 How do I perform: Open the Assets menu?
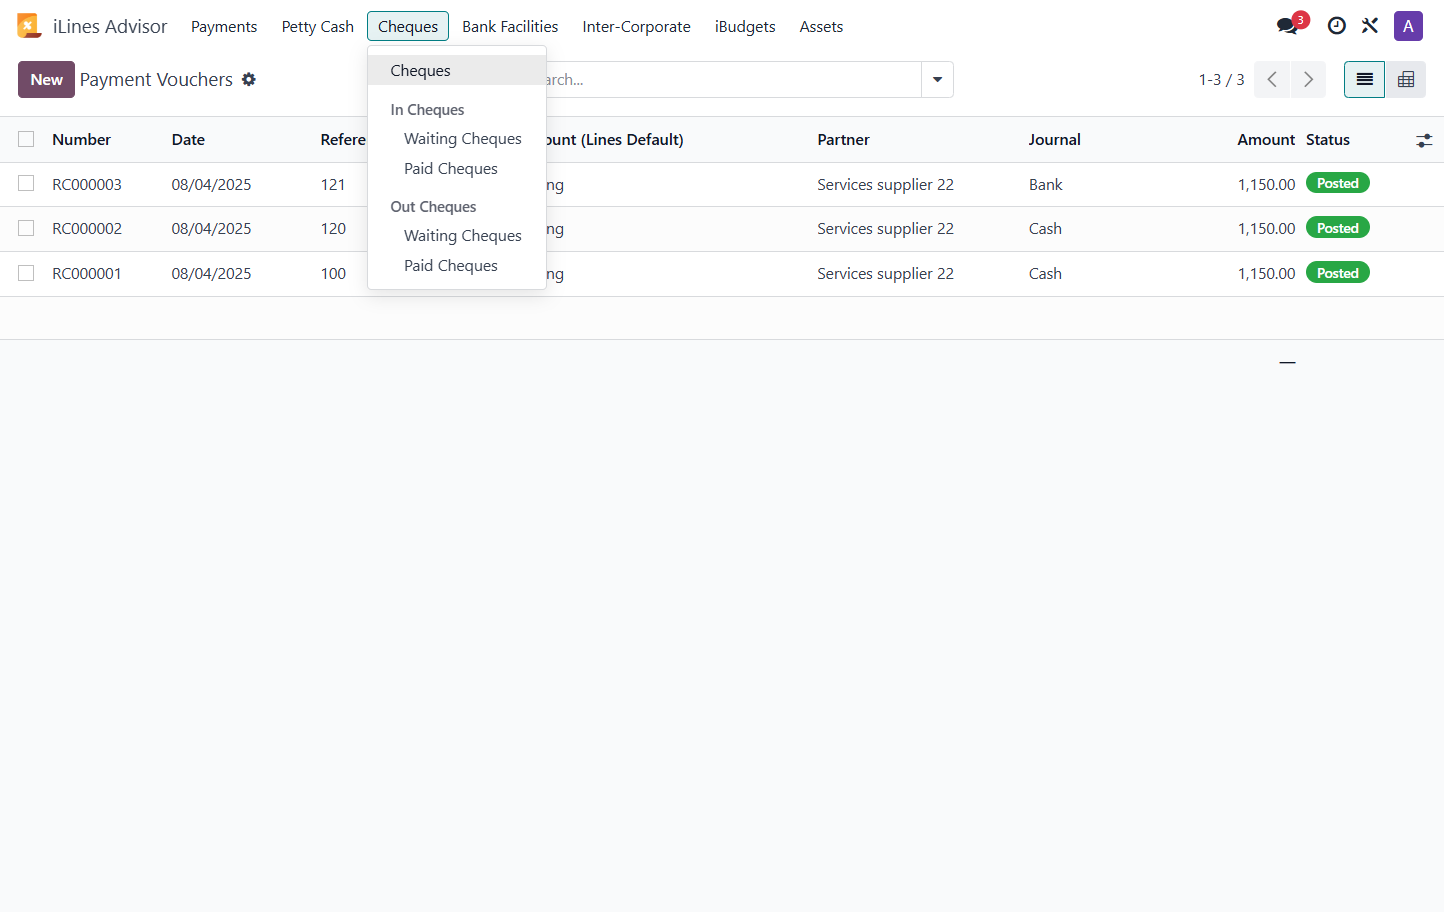click(x=821, y=27)
